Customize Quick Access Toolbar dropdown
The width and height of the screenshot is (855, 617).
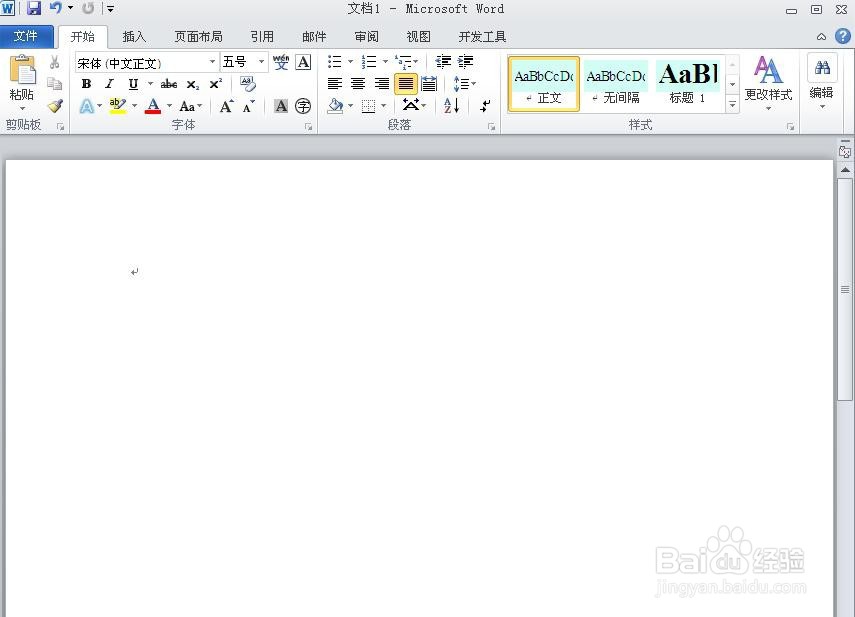[110, 9]
